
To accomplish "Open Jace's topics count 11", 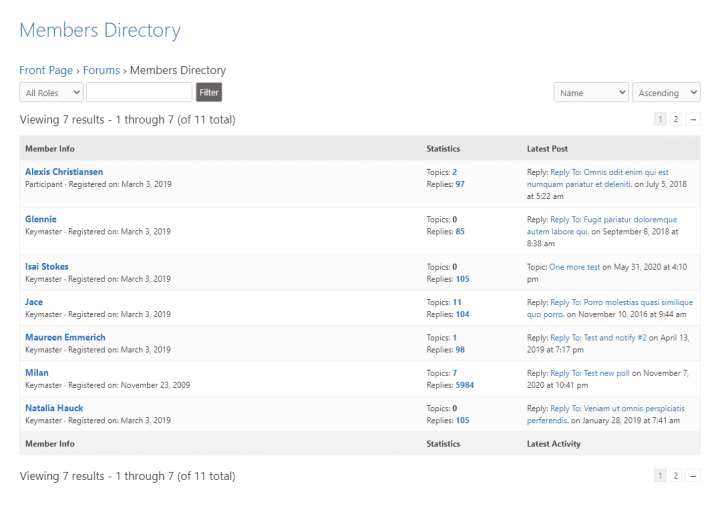I will [456, 302].
